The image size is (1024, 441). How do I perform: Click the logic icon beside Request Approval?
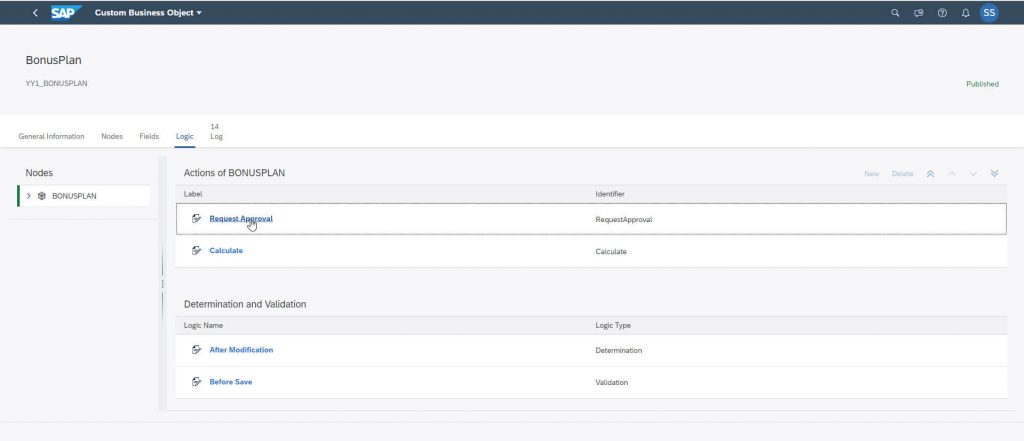pyautogui.click(x=197, y=219)
